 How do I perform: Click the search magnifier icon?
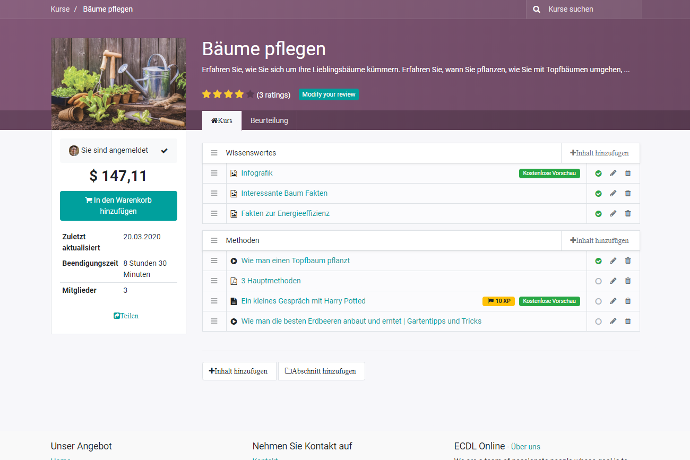point(536,9)
